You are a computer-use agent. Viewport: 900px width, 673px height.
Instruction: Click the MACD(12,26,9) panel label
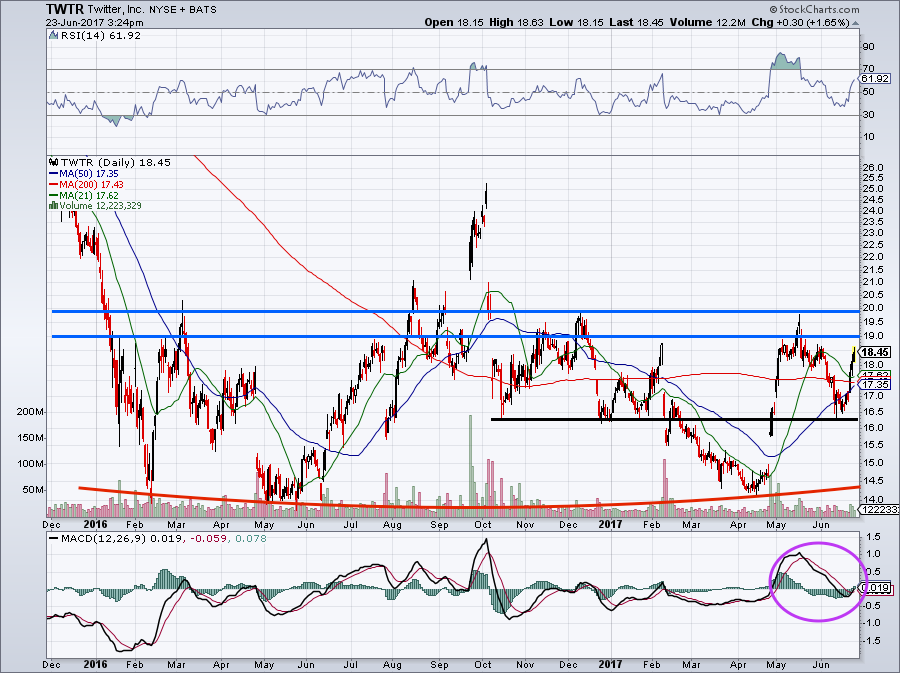point(103,538)
